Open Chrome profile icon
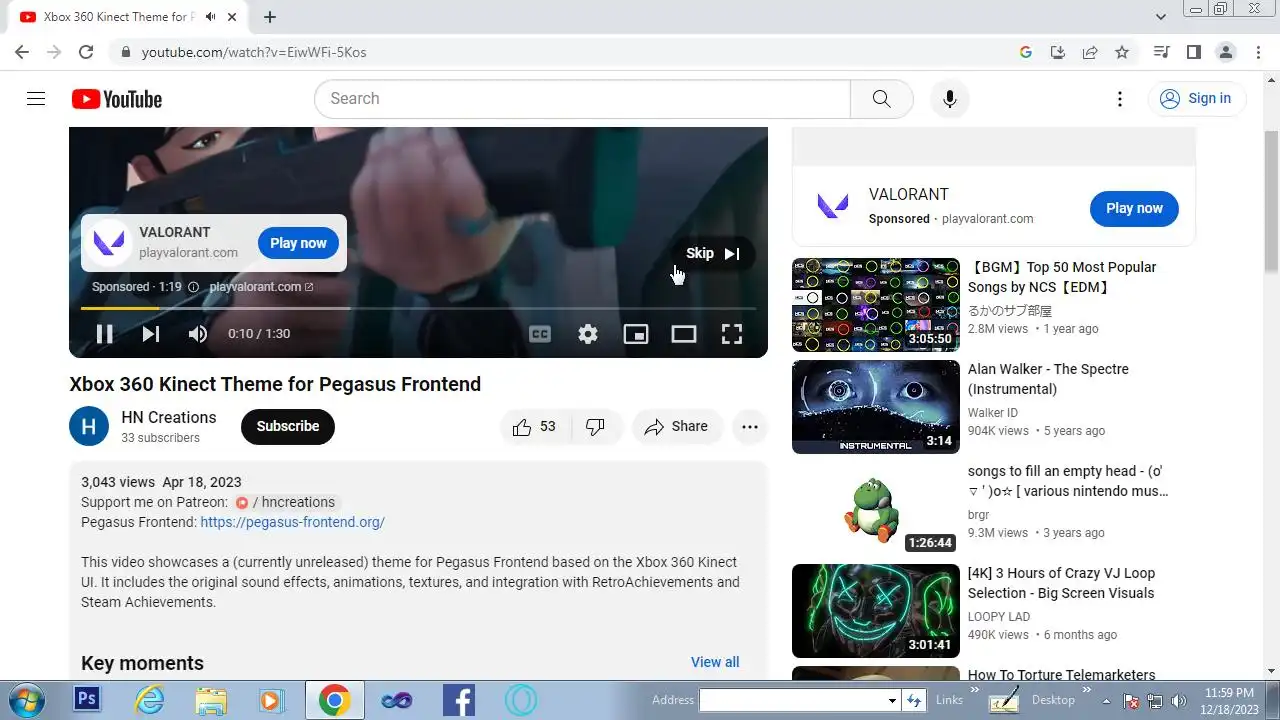1280x720 pixels. pos(1225,52)
